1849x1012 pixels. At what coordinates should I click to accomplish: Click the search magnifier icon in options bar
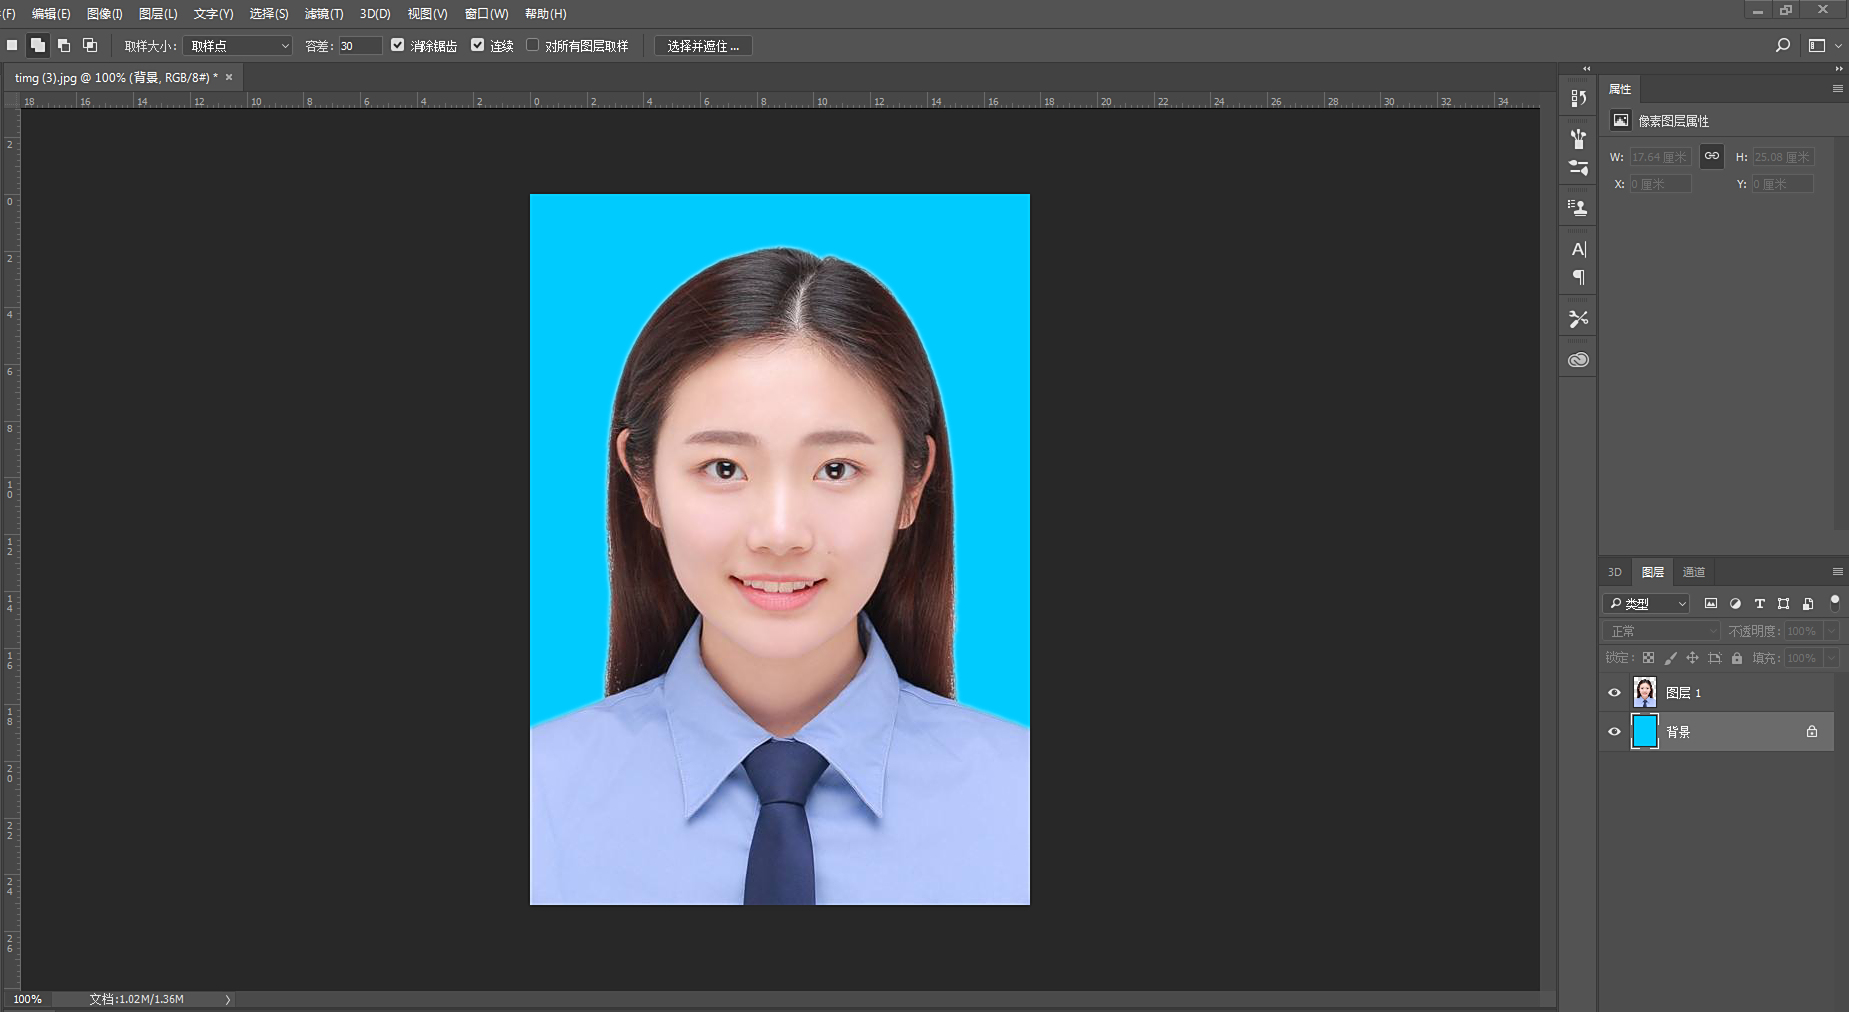coord(1782,46)
